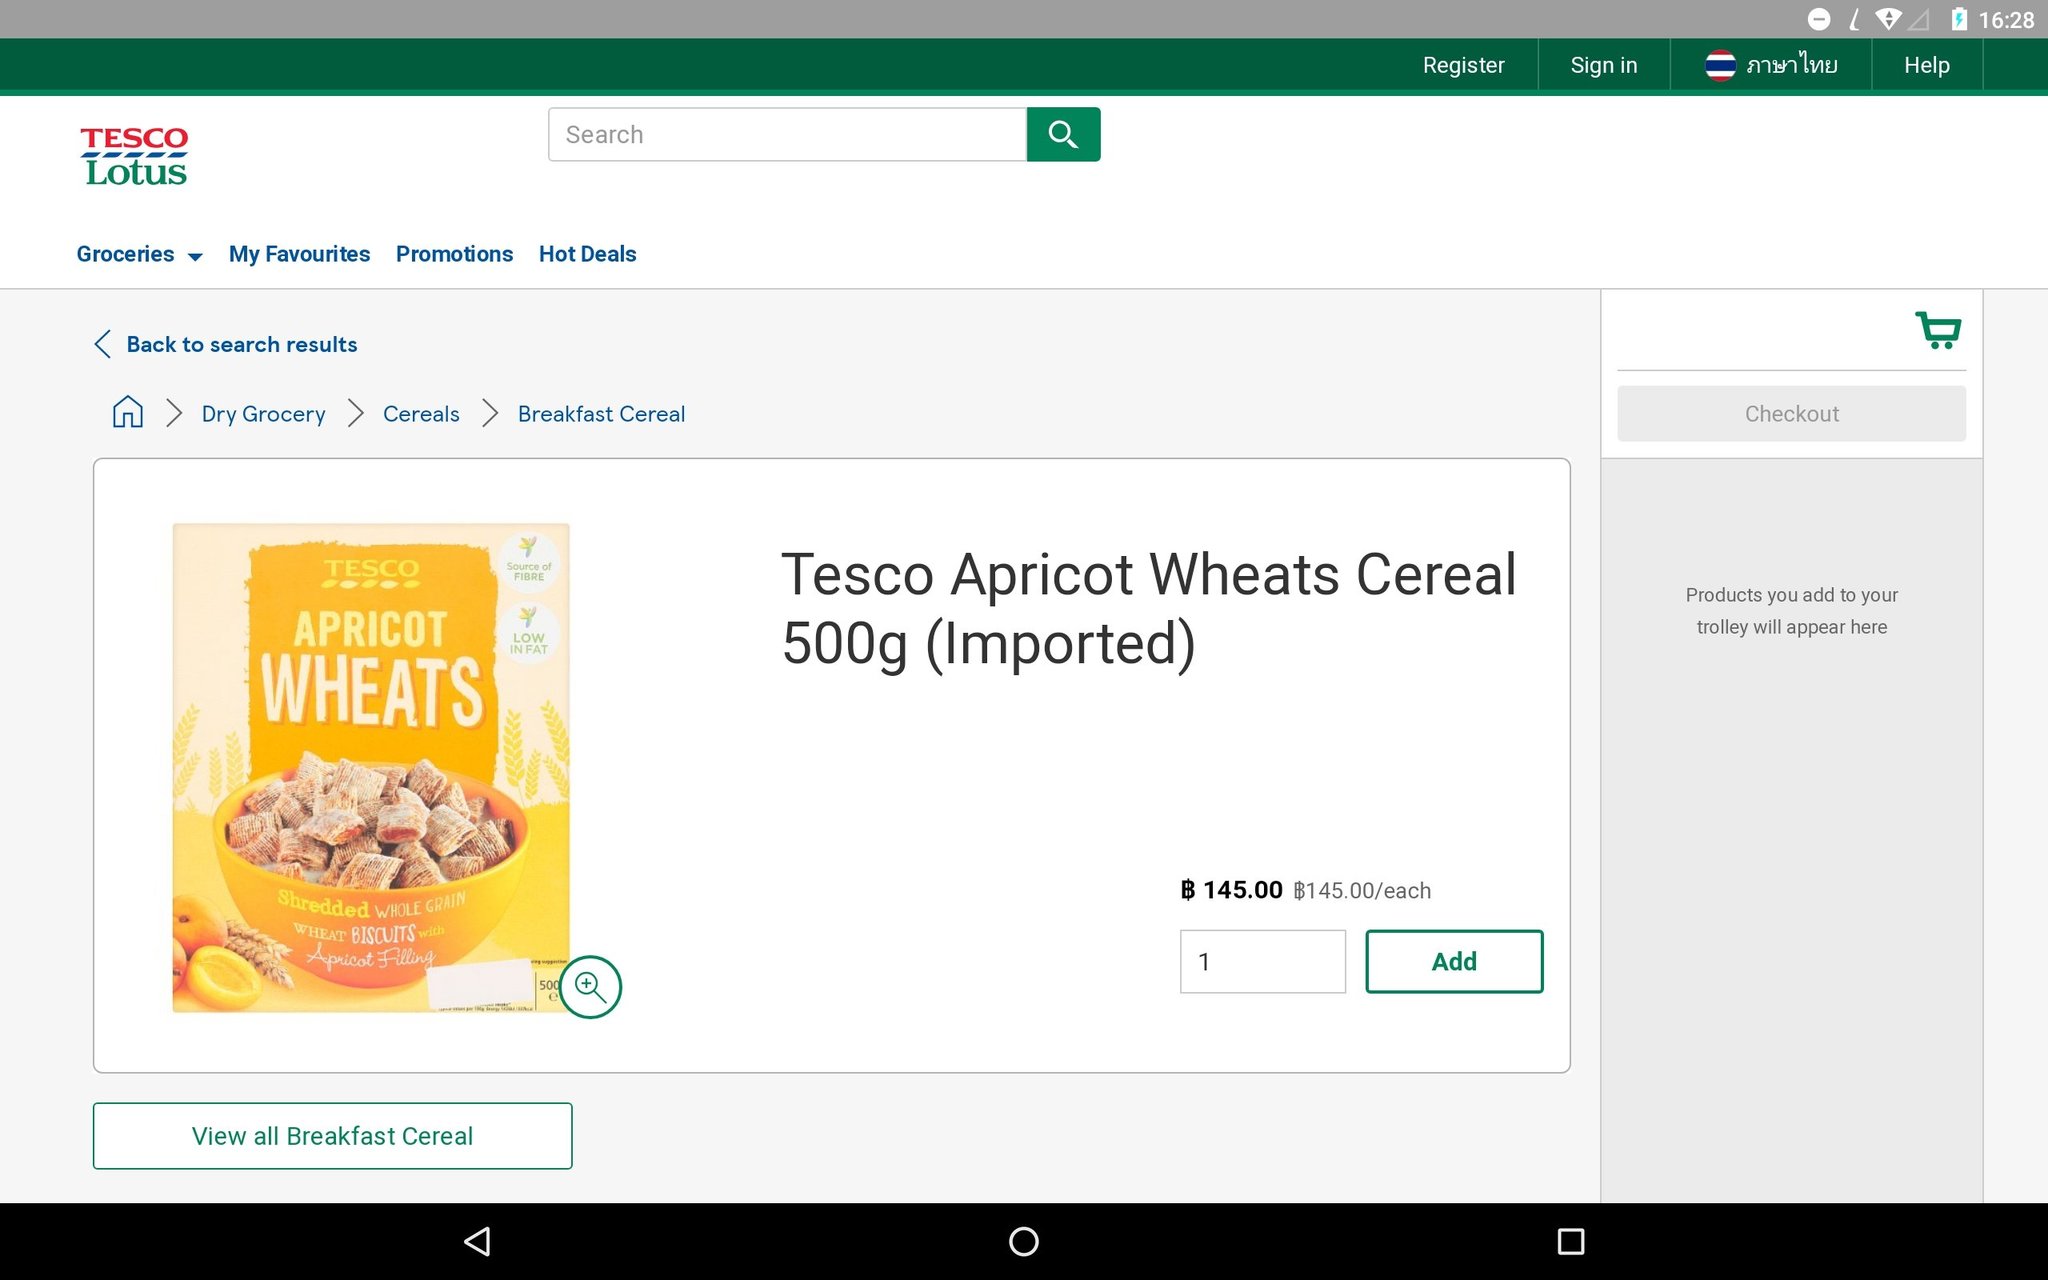Open the Sign in link
This screenshot has height=1280, width=2048.
[x=1603, y=65]
